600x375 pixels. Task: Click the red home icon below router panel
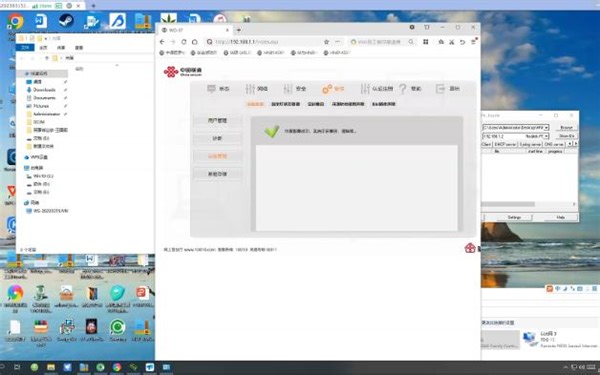(470, 248)
